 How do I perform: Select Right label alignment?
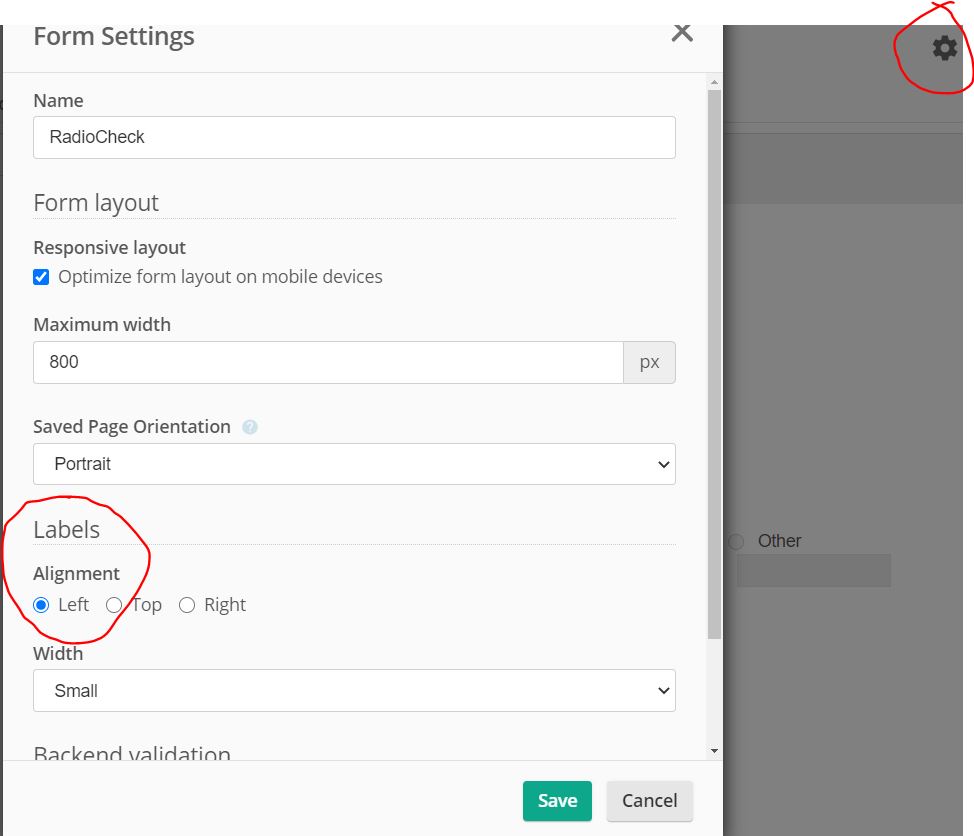187,605
